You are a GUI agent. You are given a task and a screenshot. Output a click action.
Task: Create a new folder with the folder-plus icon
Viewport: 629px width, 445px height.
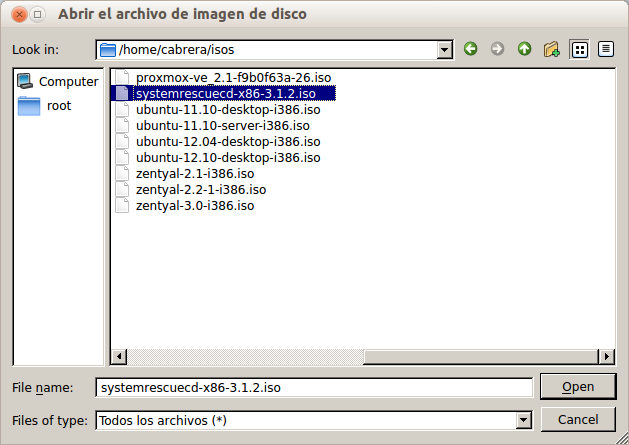pyautogui.click(x=552, y=49)
